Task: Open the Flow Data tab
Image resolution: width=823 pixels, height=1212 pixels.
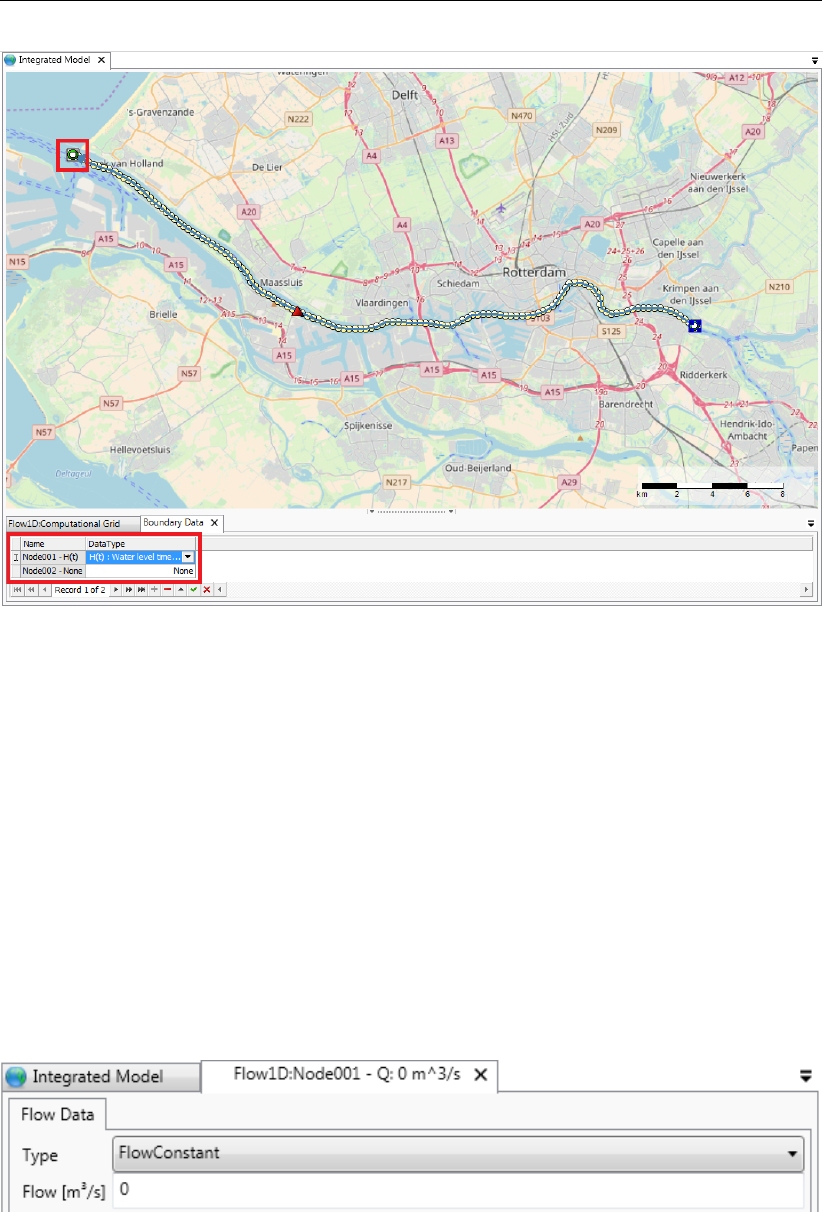Action: tap(58, 1114)
